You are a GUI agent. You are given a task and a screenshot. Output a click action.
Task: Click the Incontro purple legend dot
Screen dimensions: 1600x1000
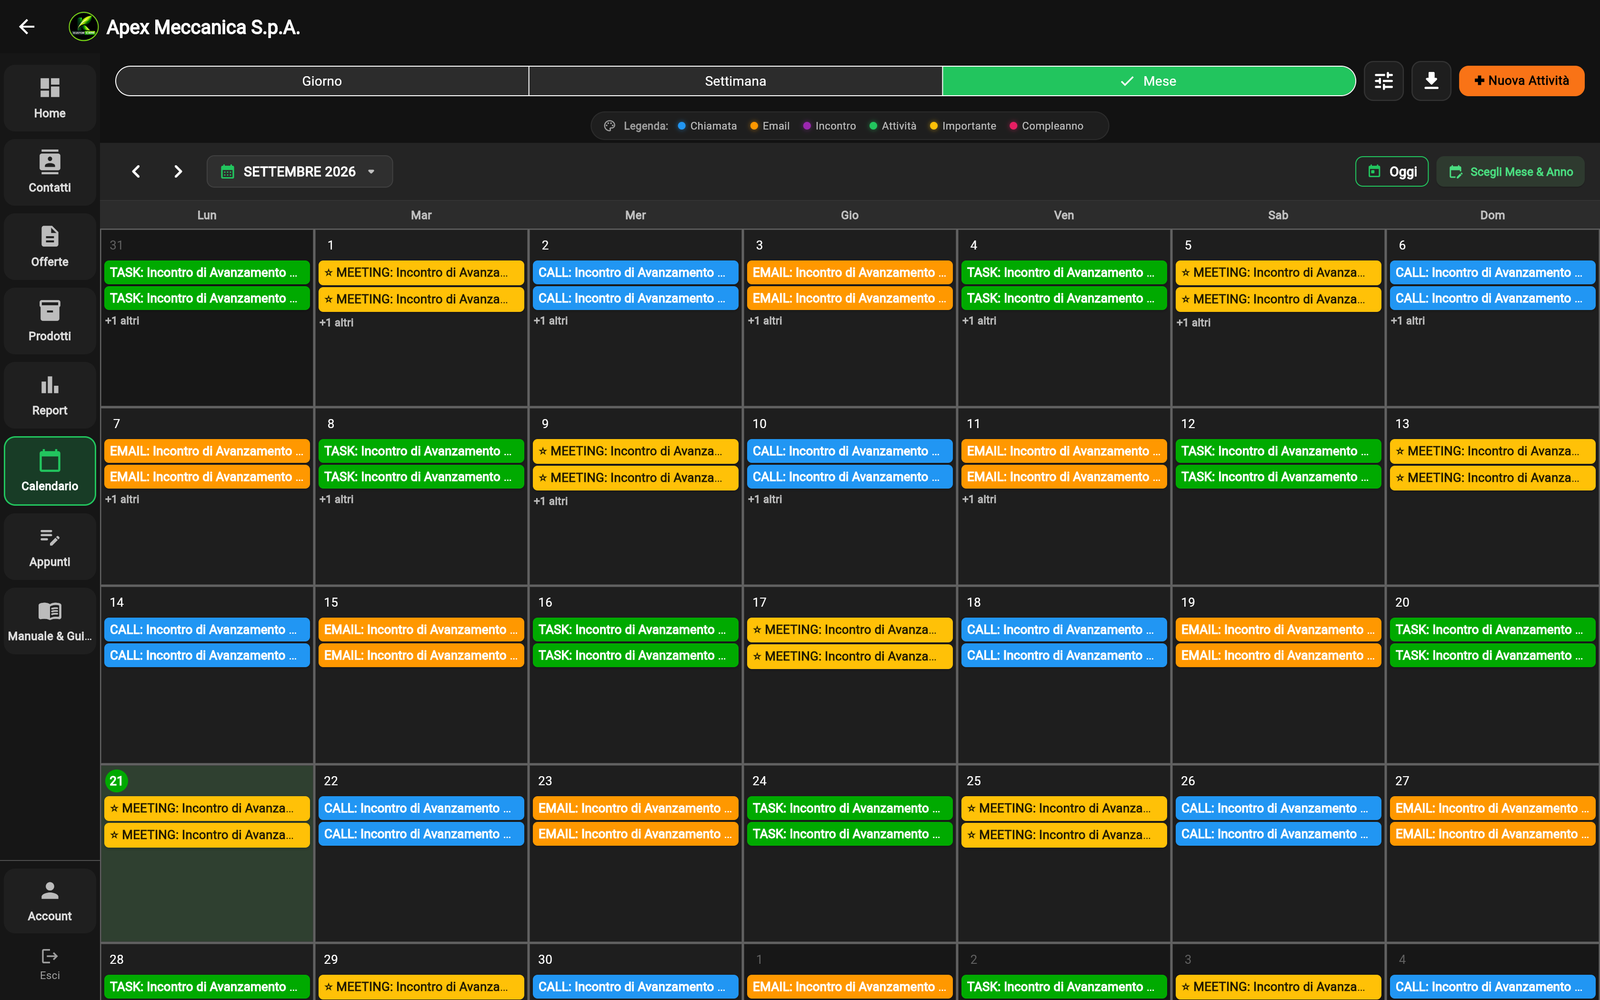[807, 126]
